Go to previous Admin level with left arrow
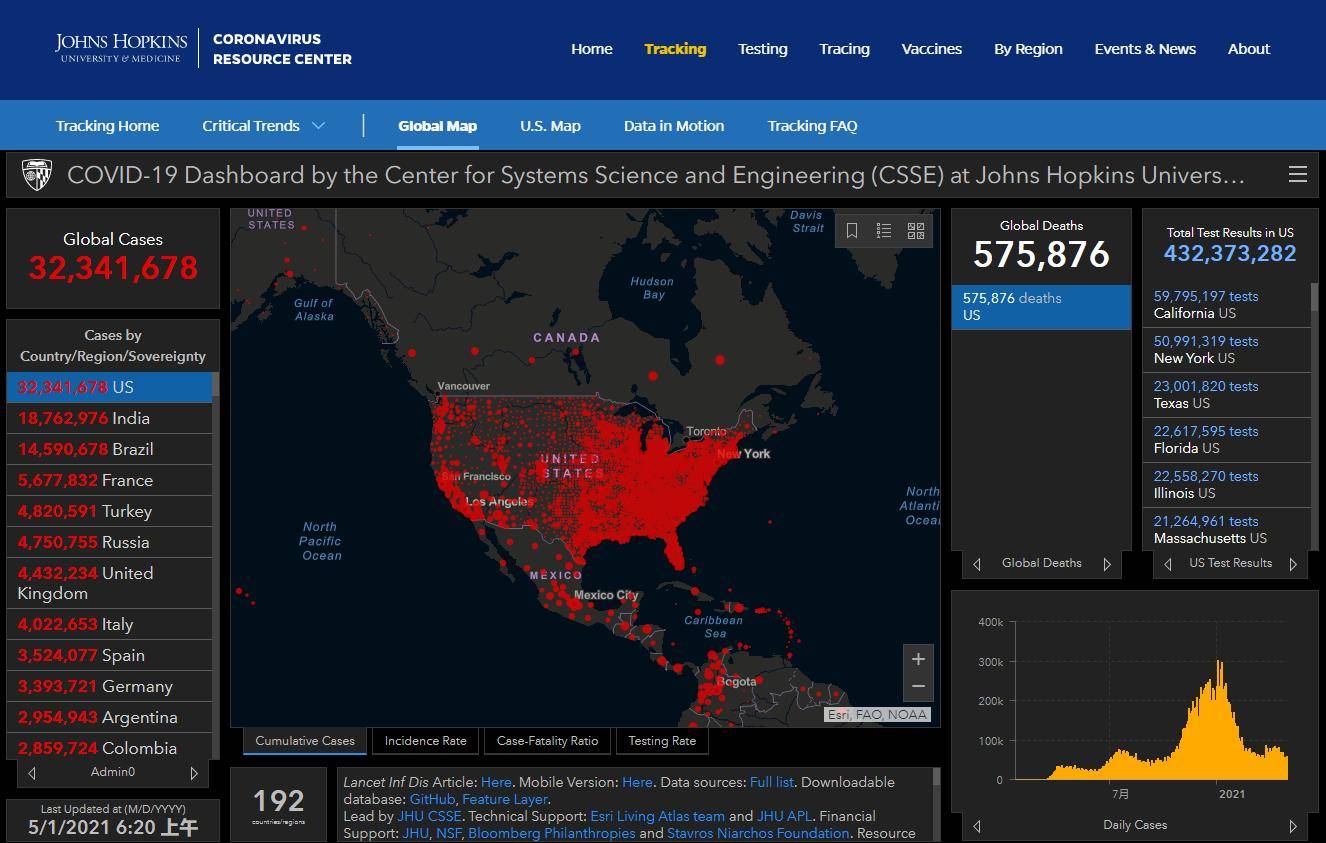Viewport: 1326px width, 843px height. (32, 772)
